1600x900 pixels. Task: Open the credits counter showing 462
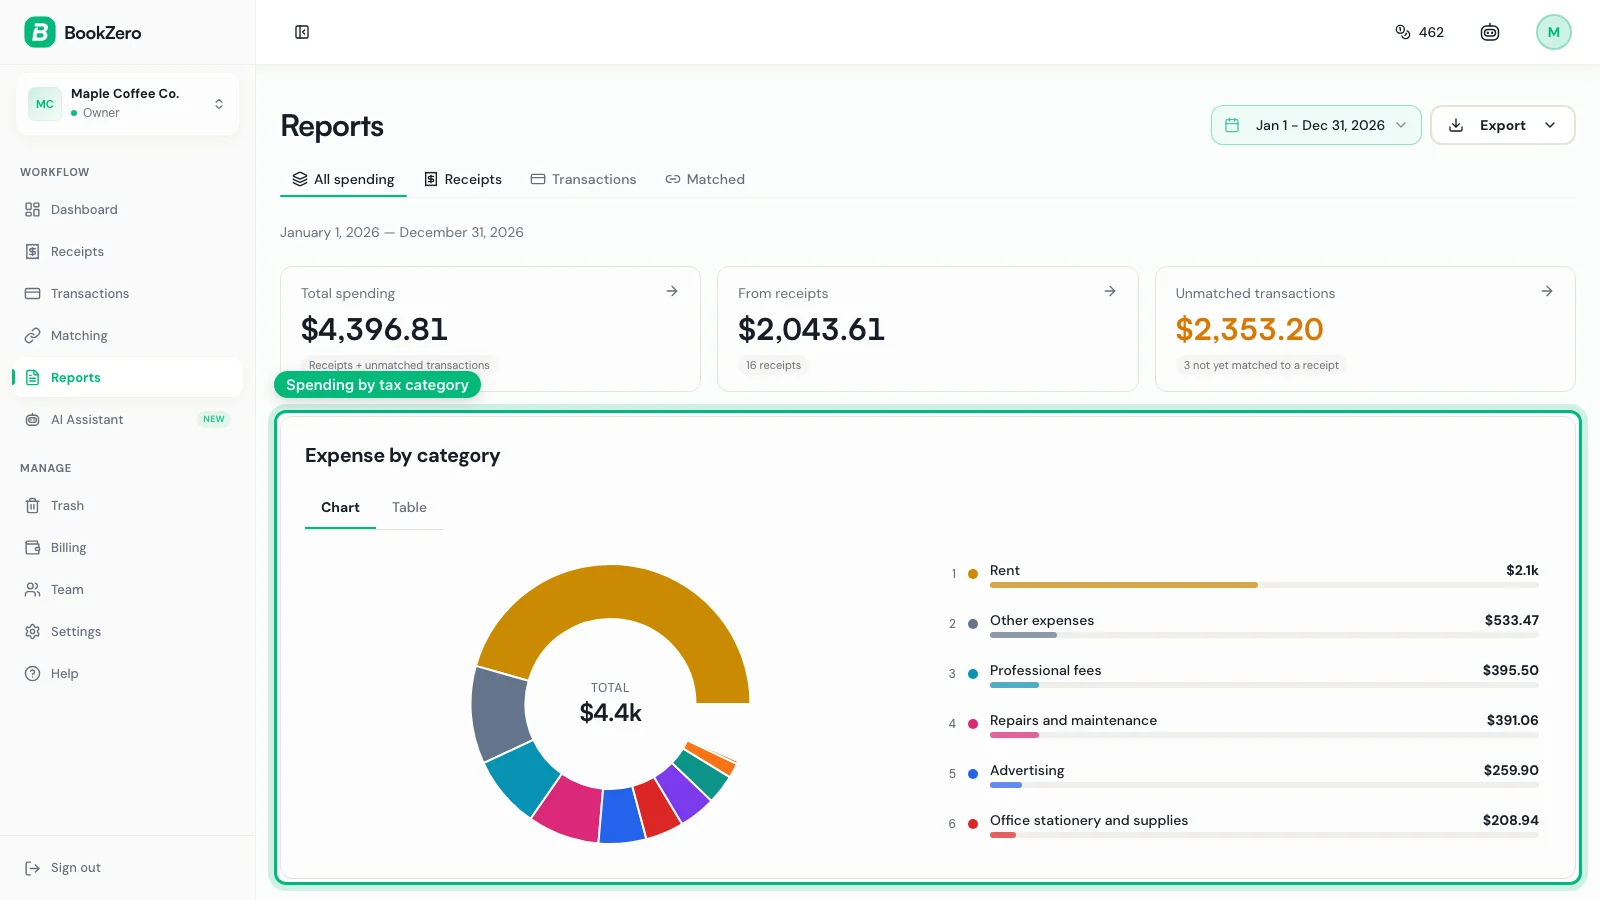[x=1419, y=32]
